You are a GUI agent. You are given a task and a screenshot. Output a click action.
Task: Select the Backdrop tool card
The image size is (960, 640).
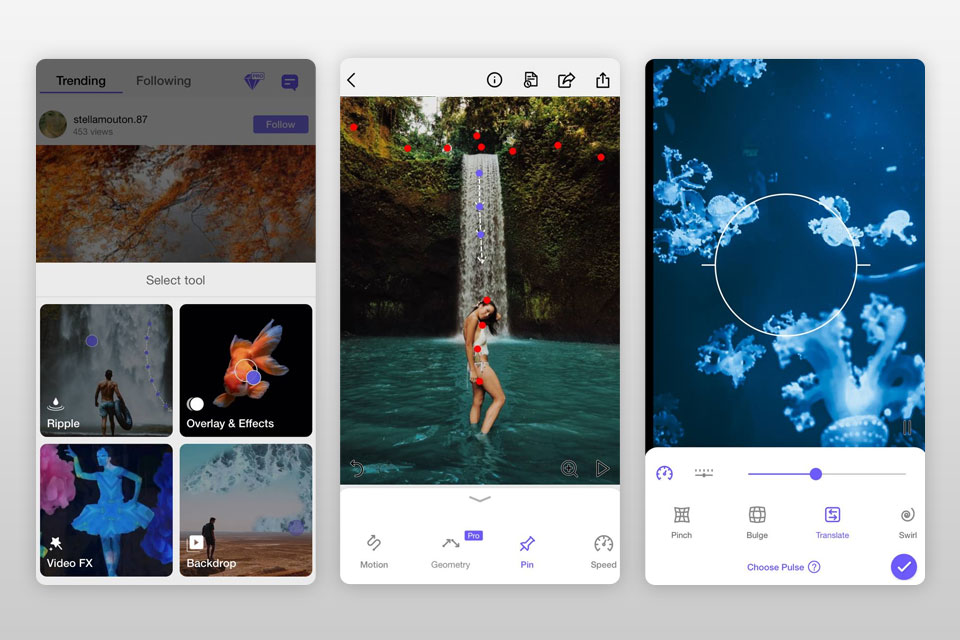(x=246, y=510)
